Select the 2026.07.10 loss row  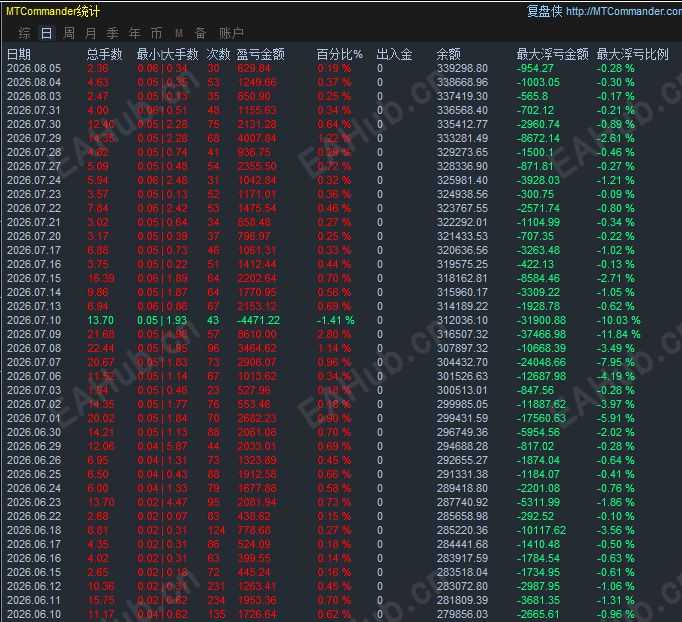pyautogui.click(x=341, y=321)
